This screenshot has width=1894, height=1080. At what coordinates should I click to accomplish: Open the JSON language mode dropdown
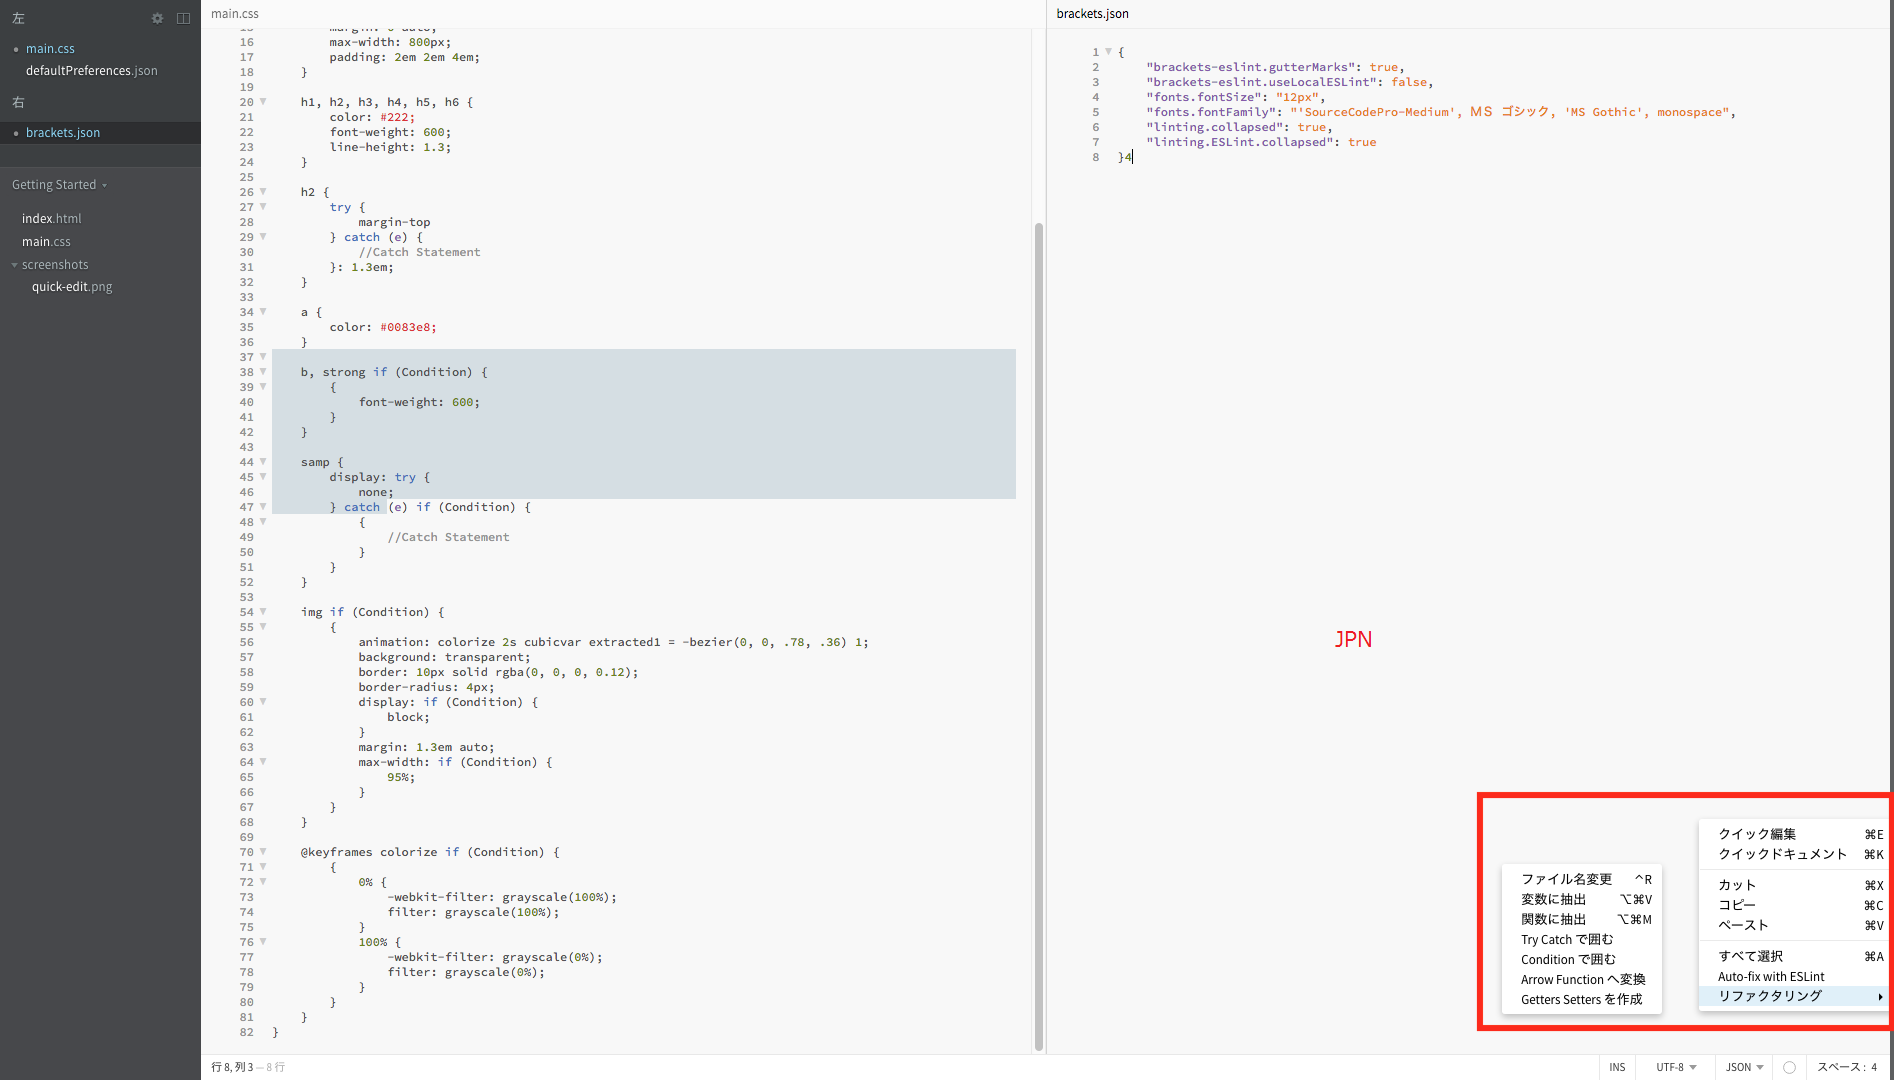[x=1744, y=1067]
